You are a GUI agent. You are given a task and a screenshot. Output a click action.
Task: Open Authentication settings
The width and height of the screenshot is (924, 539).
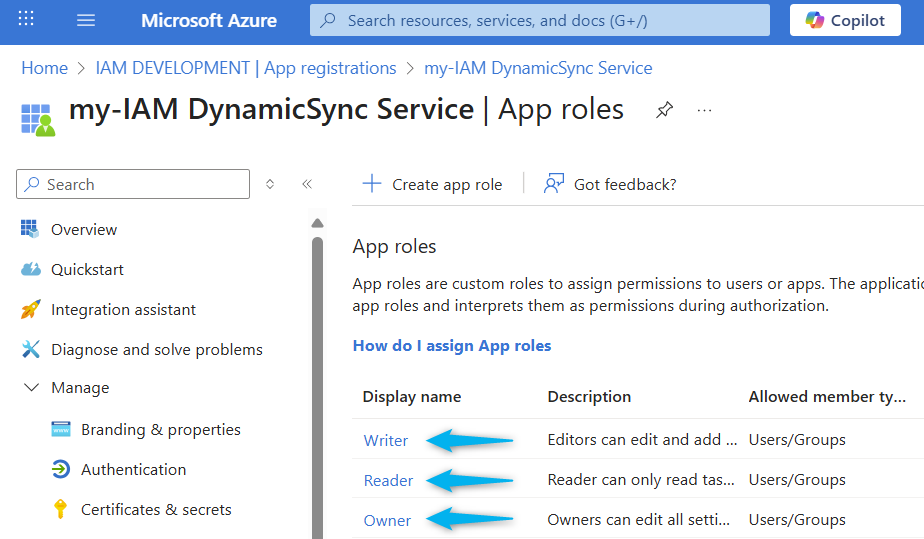(134, 469)
